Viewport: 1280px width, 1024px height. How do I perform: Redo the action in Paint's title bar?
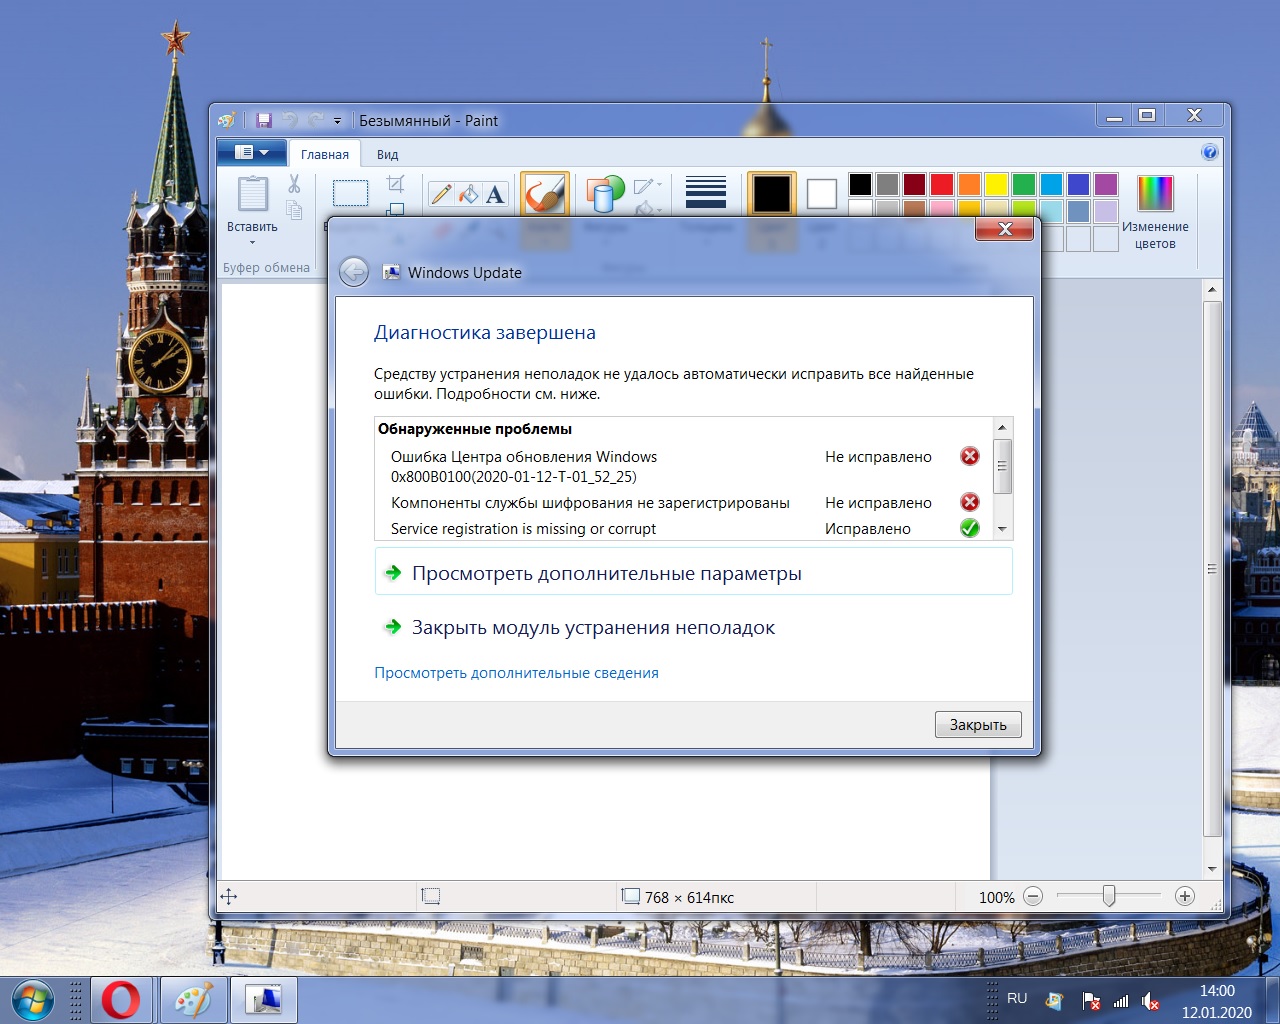click(x=315, y=120)
